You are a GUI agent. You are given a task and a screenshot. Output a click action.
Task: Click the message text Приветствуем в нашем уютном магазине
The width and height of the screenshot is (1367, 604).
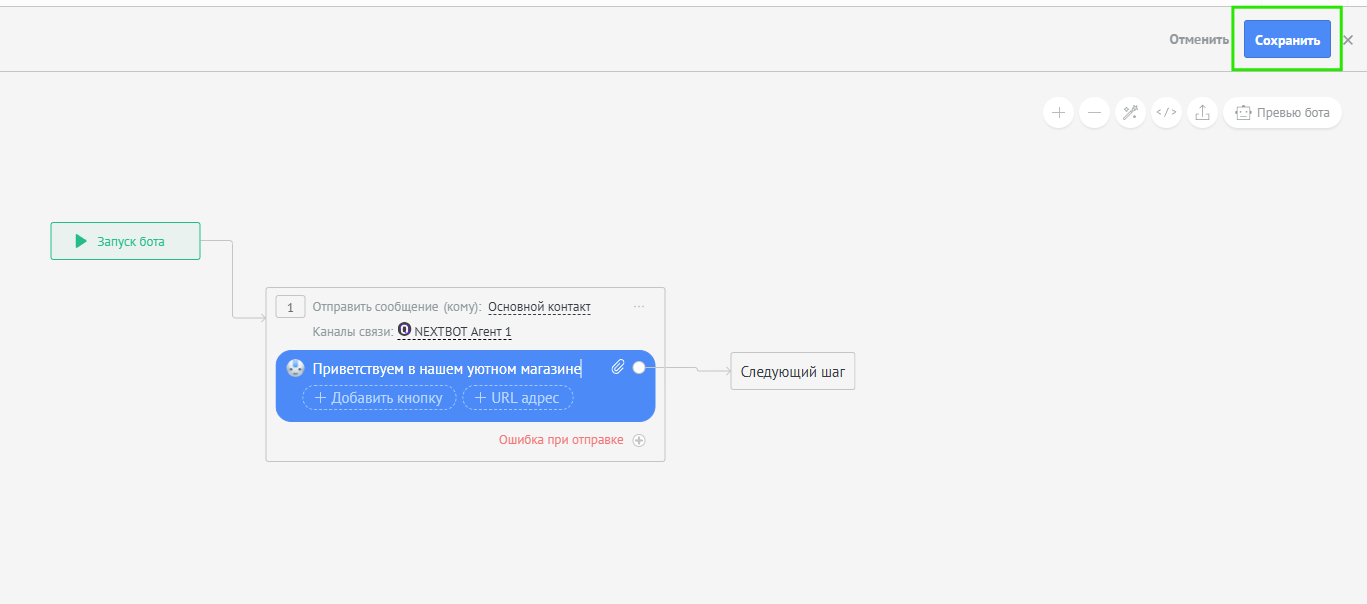(446, 369)
